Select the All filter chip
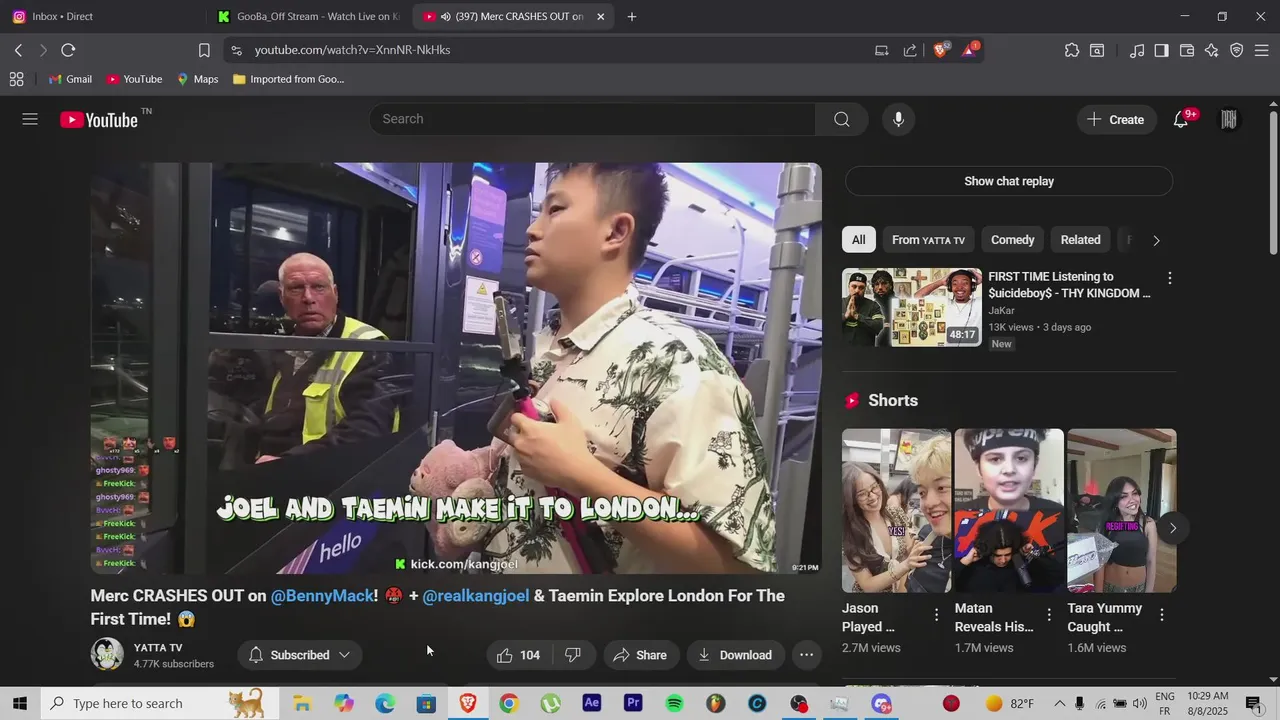This screenshot has width=1280, height=720. point(858,240)
